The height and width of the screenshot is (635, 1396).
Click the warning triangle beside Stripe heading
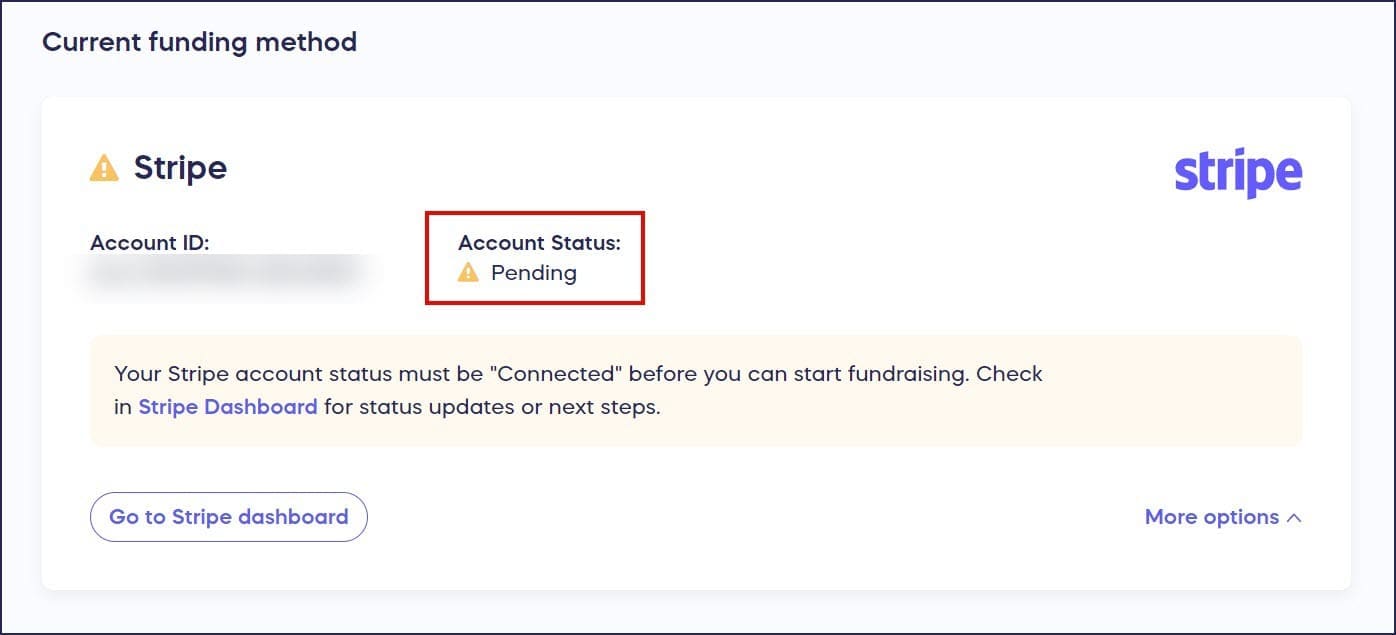click(104, 168)
